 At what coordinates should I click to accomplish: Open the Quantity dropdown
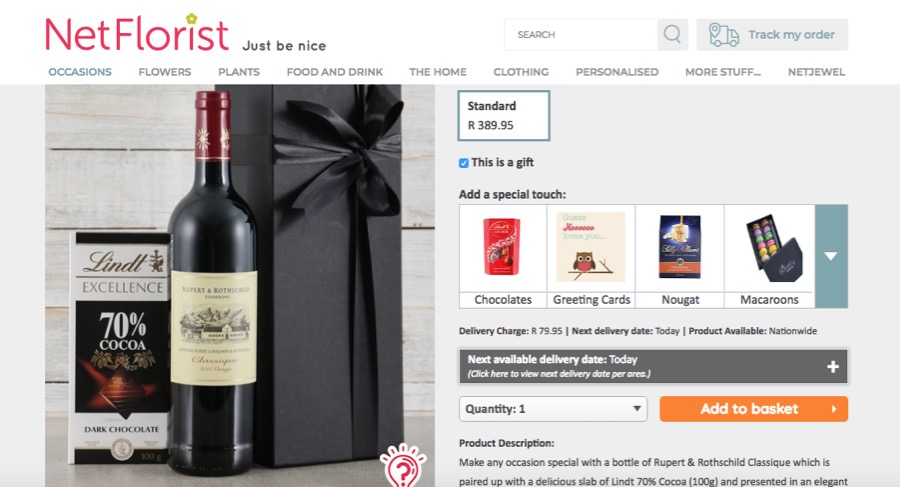[553, 409]
